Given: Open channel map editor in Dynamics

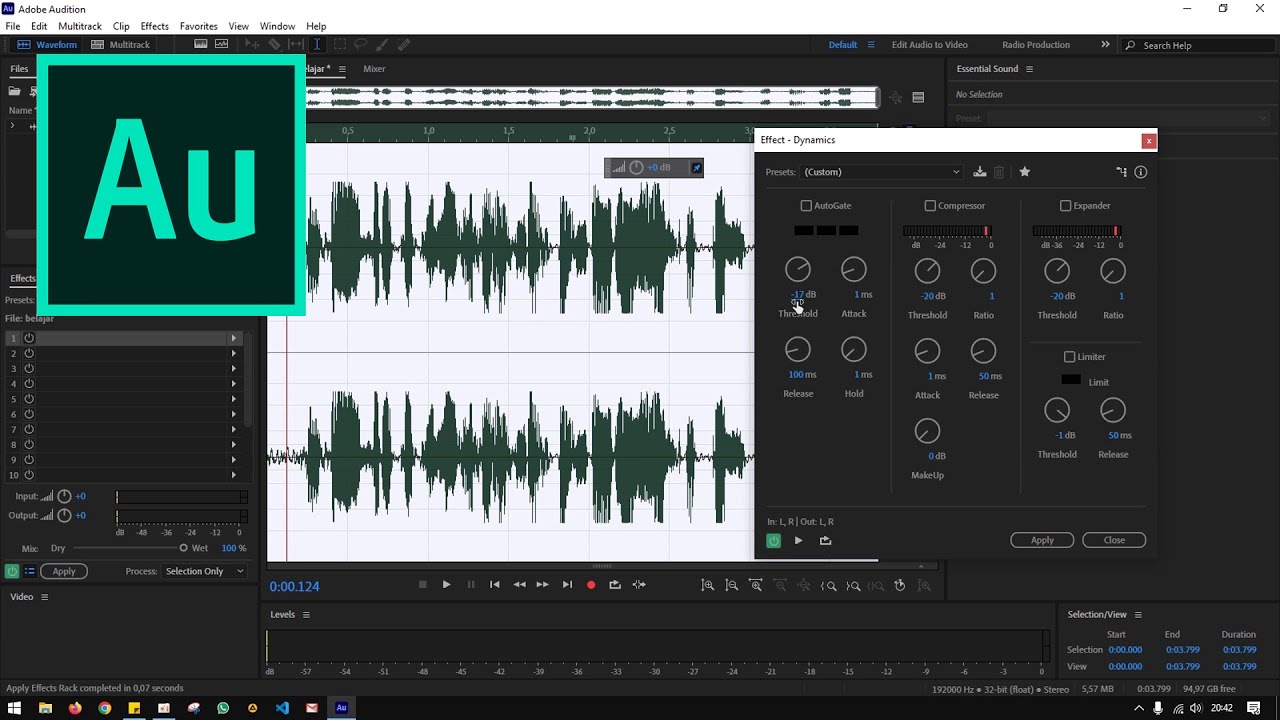Looking at the screenshot, I should pyautogui.click(x=1121, y=172).
